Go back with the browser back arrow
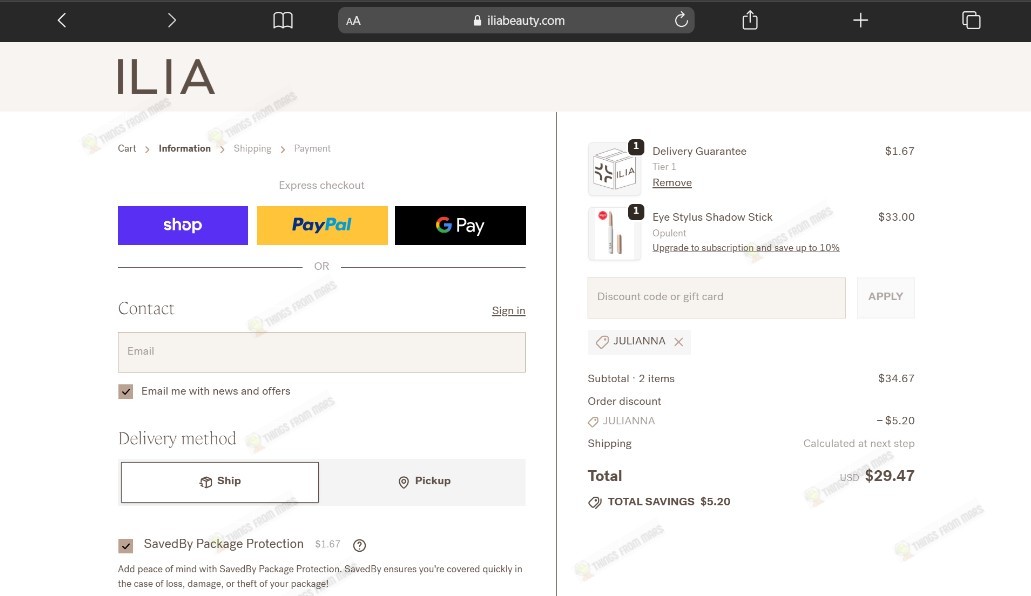 (62, 20)
